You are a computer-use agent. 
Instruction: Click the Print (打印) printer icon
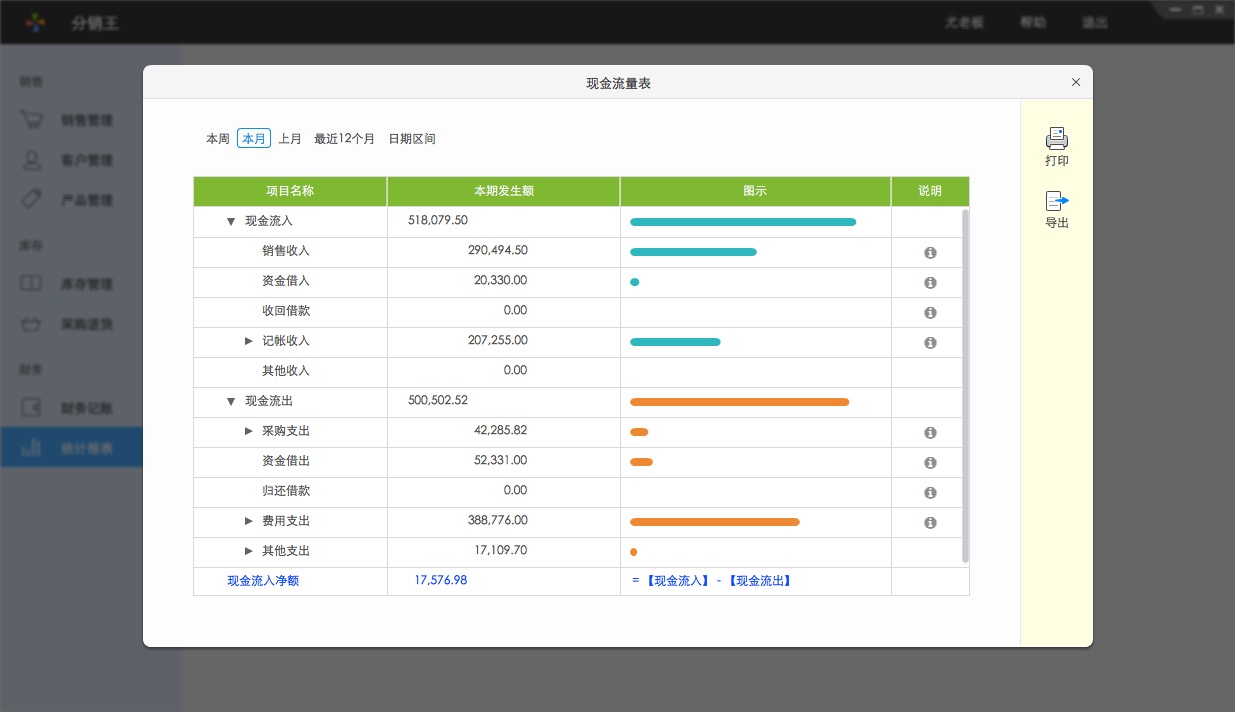(x=1056, y=139)
